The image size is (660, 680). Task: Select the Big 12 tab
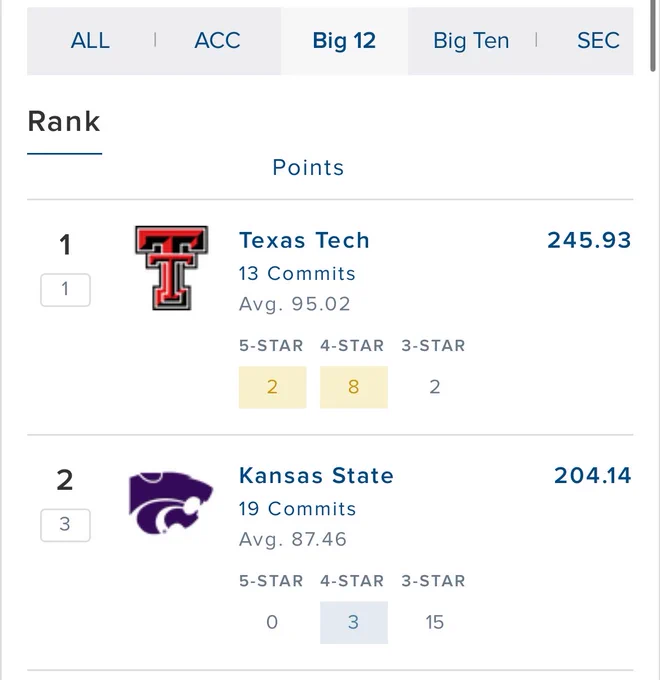point(344,41)
